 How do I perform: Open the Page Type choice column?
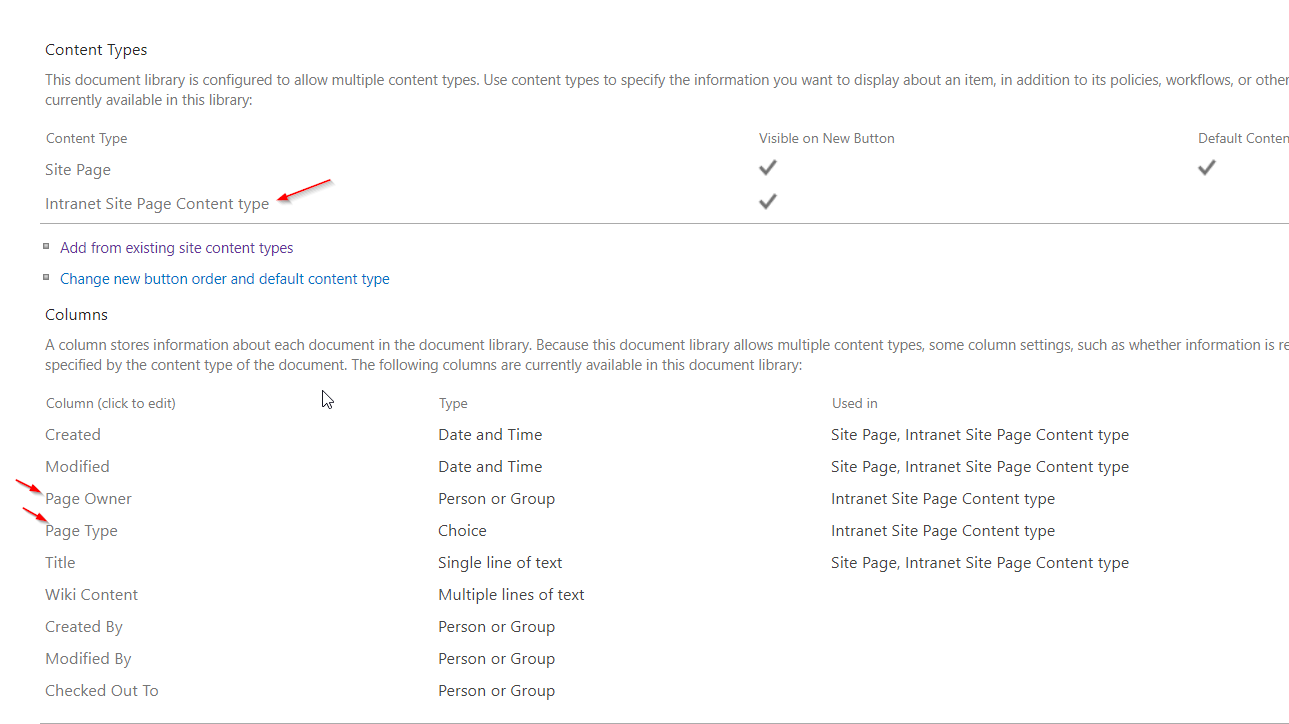[x=82, y=531]
